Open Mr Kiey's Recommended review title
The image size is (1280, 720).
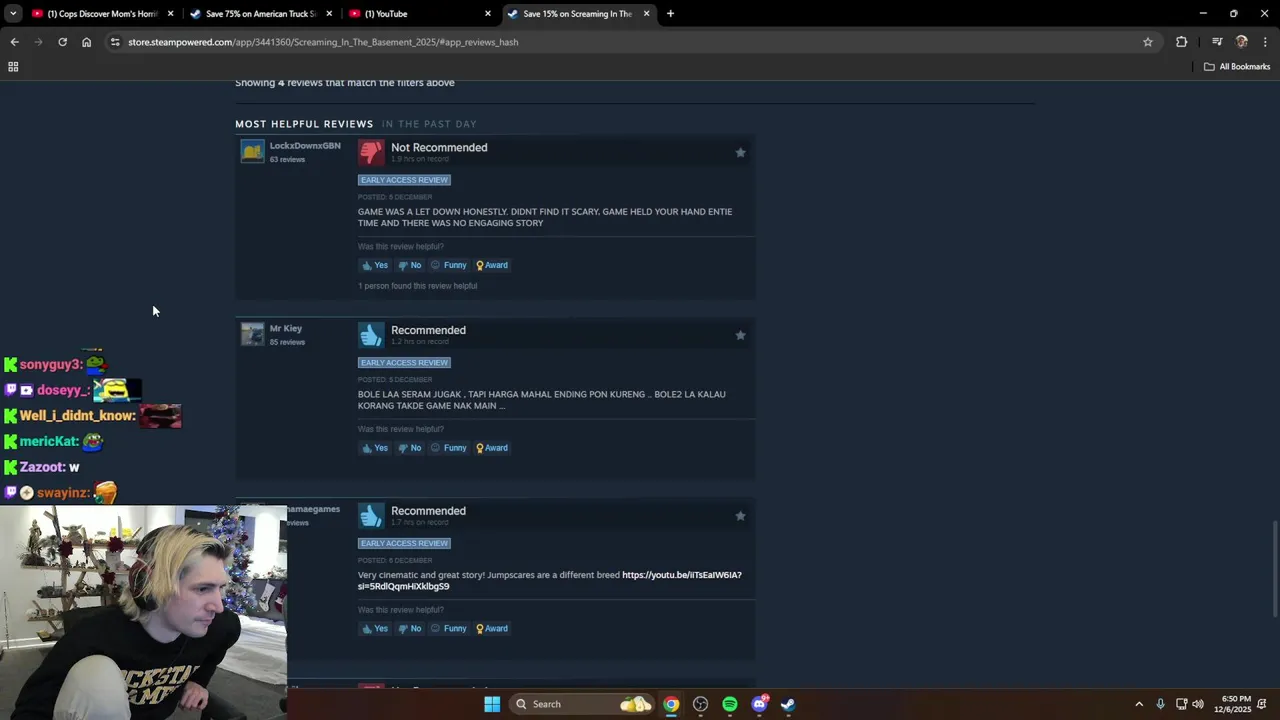click(428, 330)
